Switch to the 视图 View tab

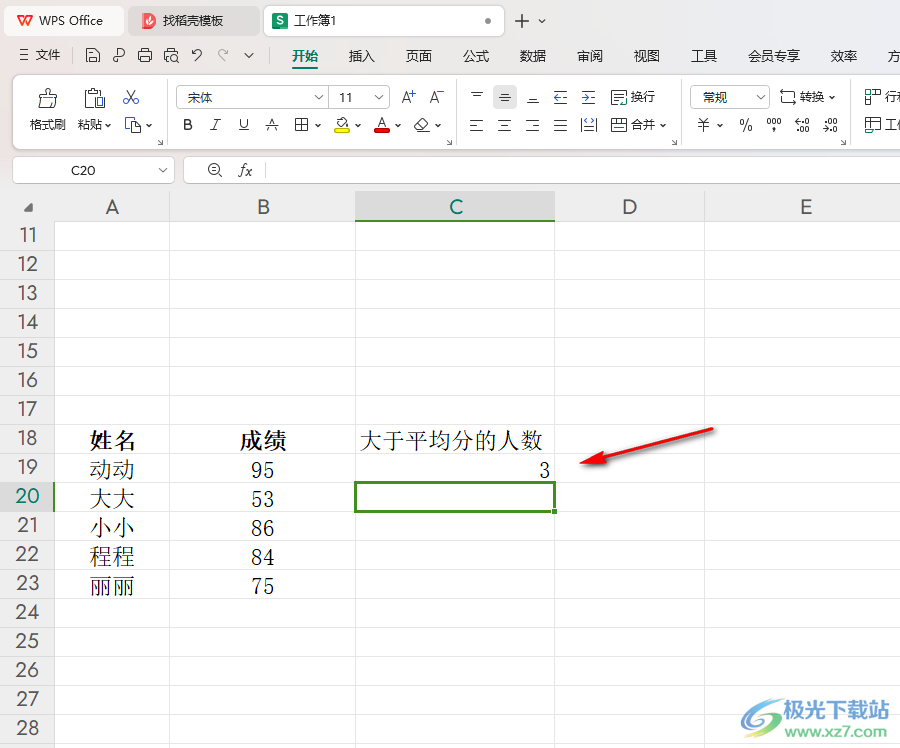(x=646, y=56)
